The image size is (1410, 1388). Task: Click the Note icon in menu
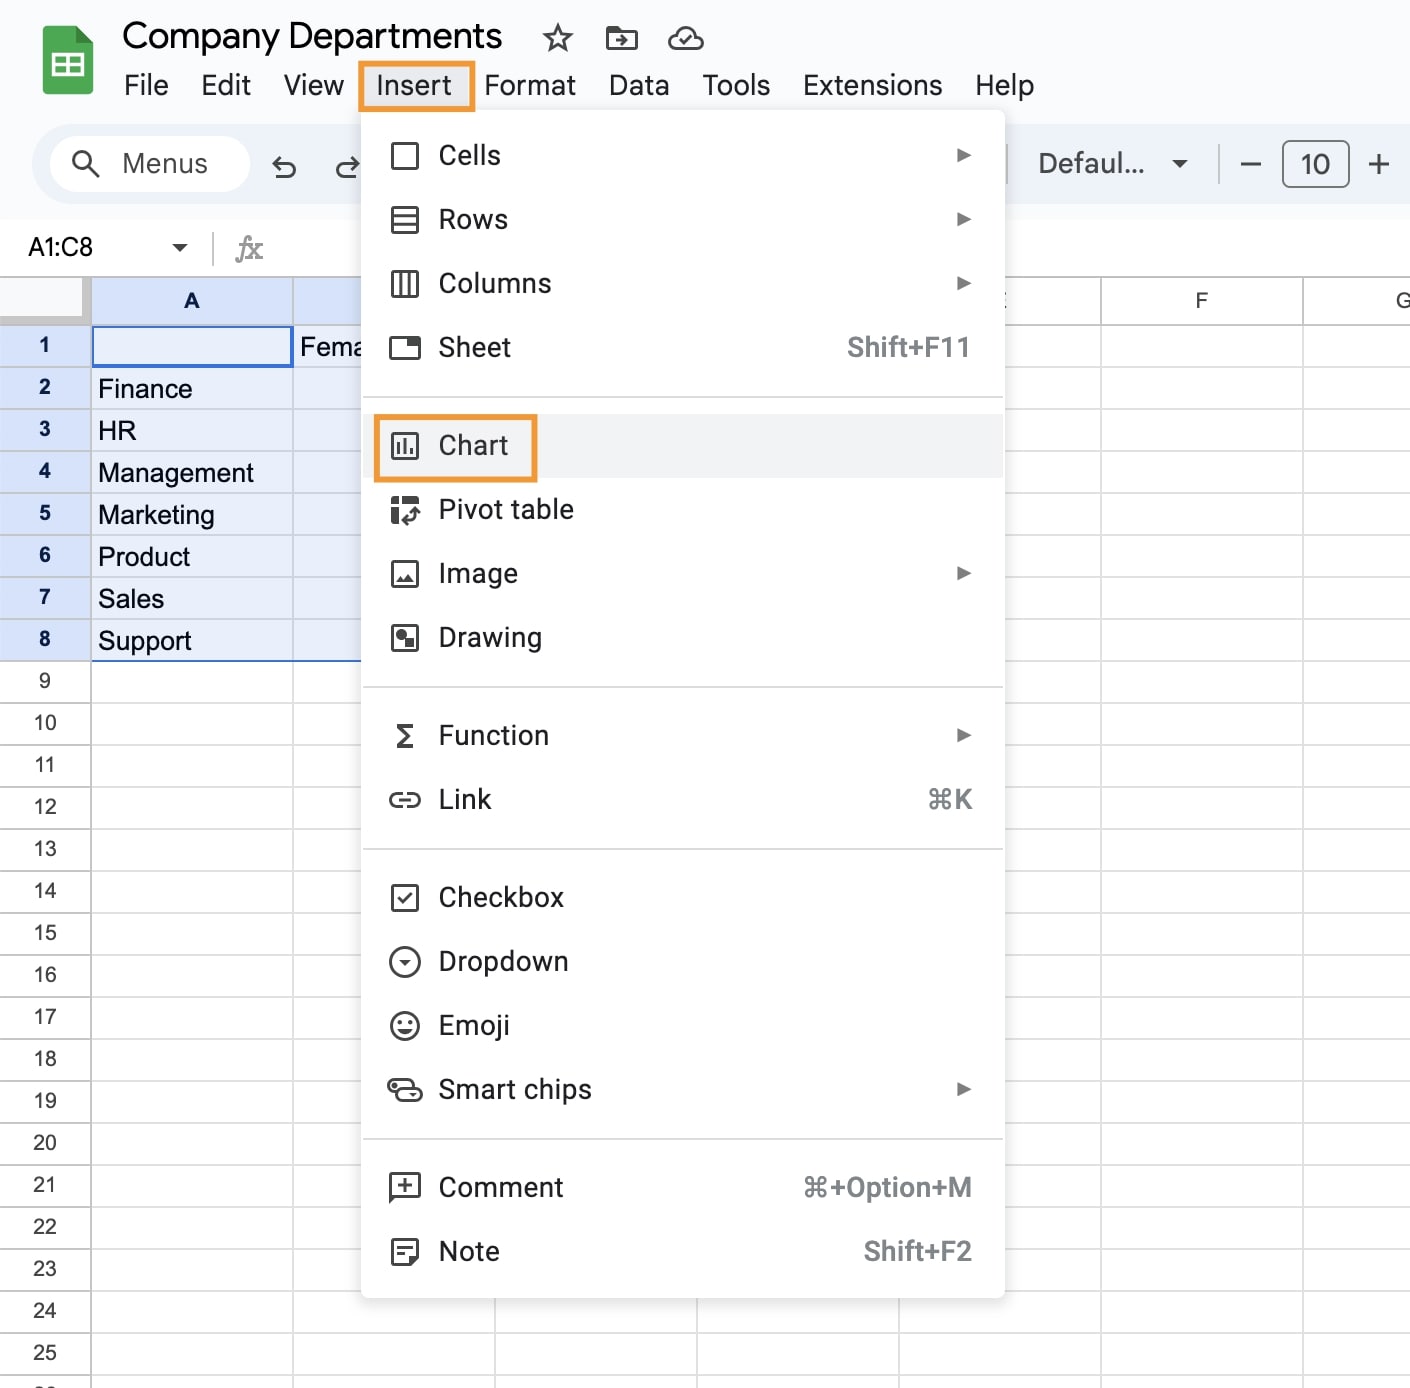405,1252
